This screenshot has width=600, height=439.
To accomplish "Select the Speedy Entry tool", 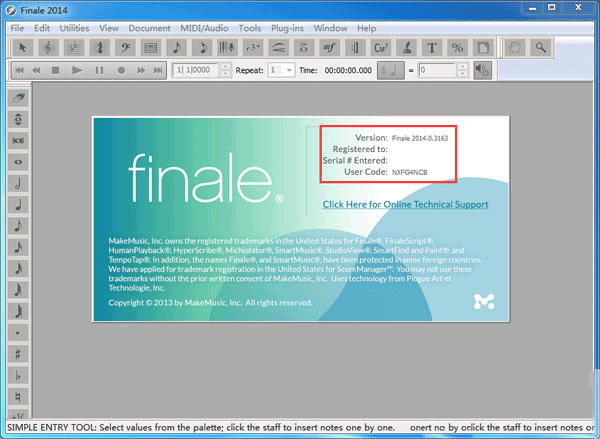I will (202, 48).
